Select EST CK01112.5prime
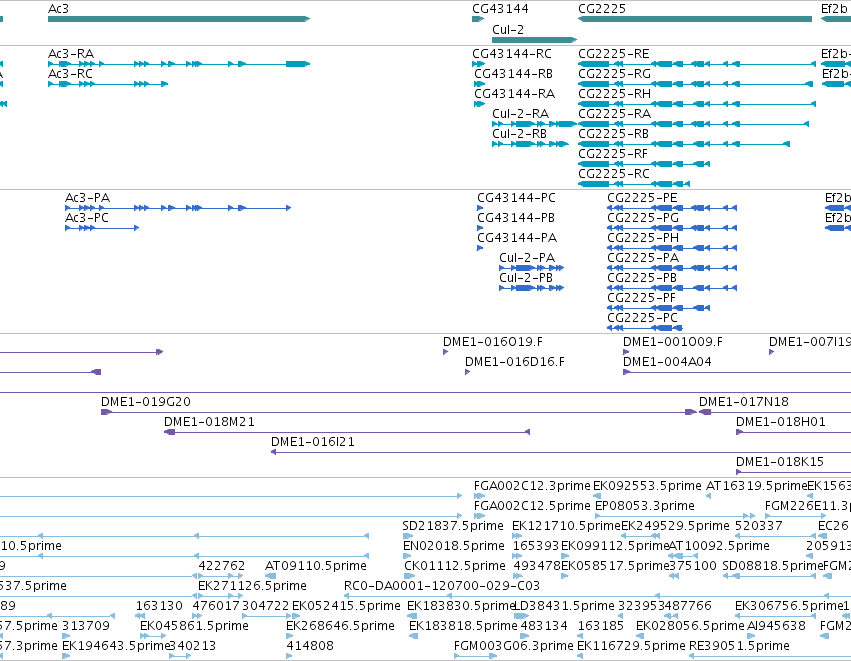 455,567
